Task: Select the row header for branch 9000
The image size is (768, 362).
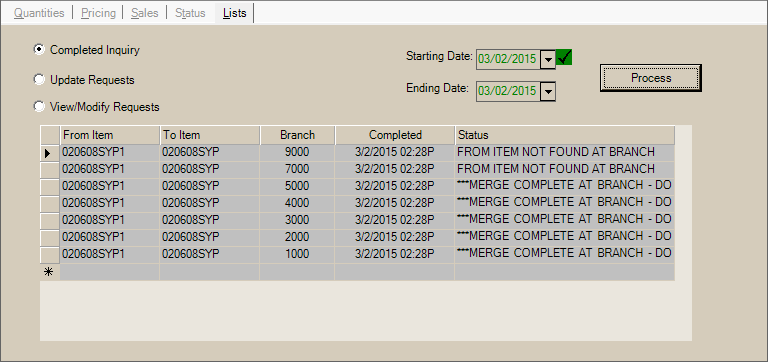Action: (x=50, y=153)
